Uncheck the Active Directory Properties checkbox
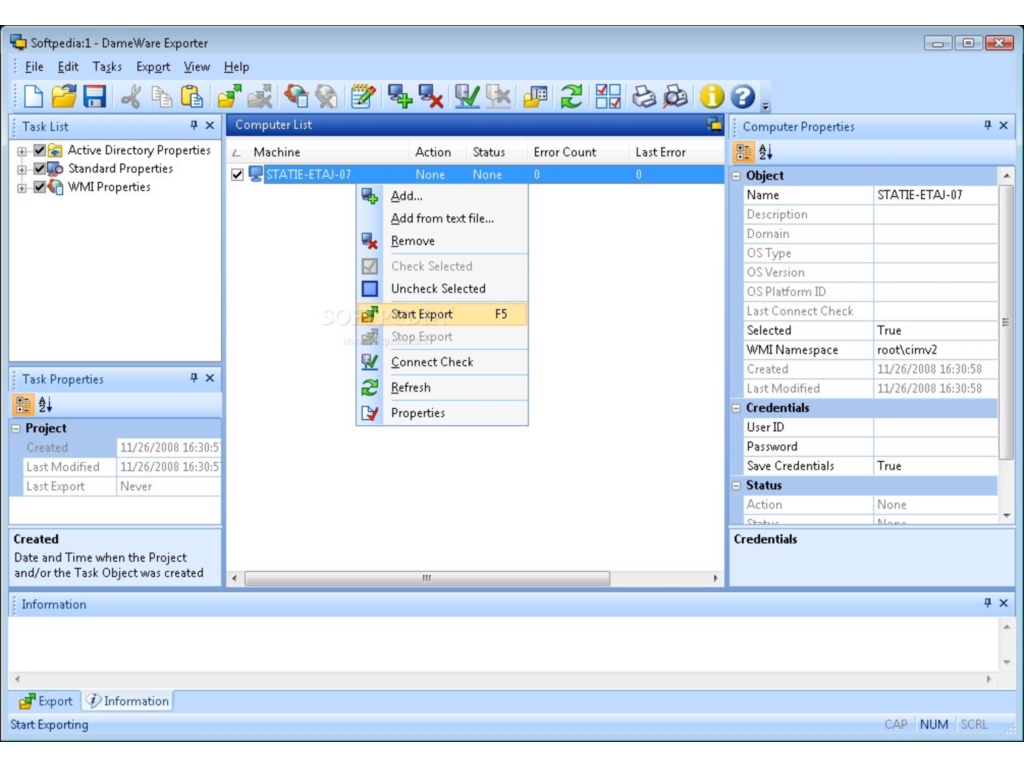Image resolution: width=1024 pixels, height=768 pixels. point(40,150)
